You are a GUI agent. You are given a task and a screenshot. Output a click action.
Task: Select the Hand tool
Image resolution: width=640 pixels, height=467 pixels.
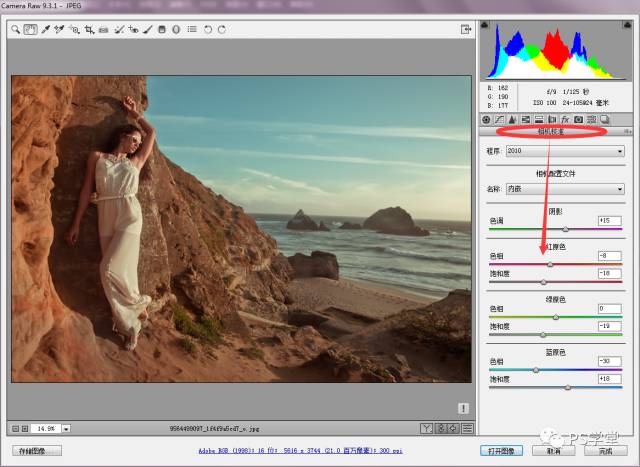[30, 31]
